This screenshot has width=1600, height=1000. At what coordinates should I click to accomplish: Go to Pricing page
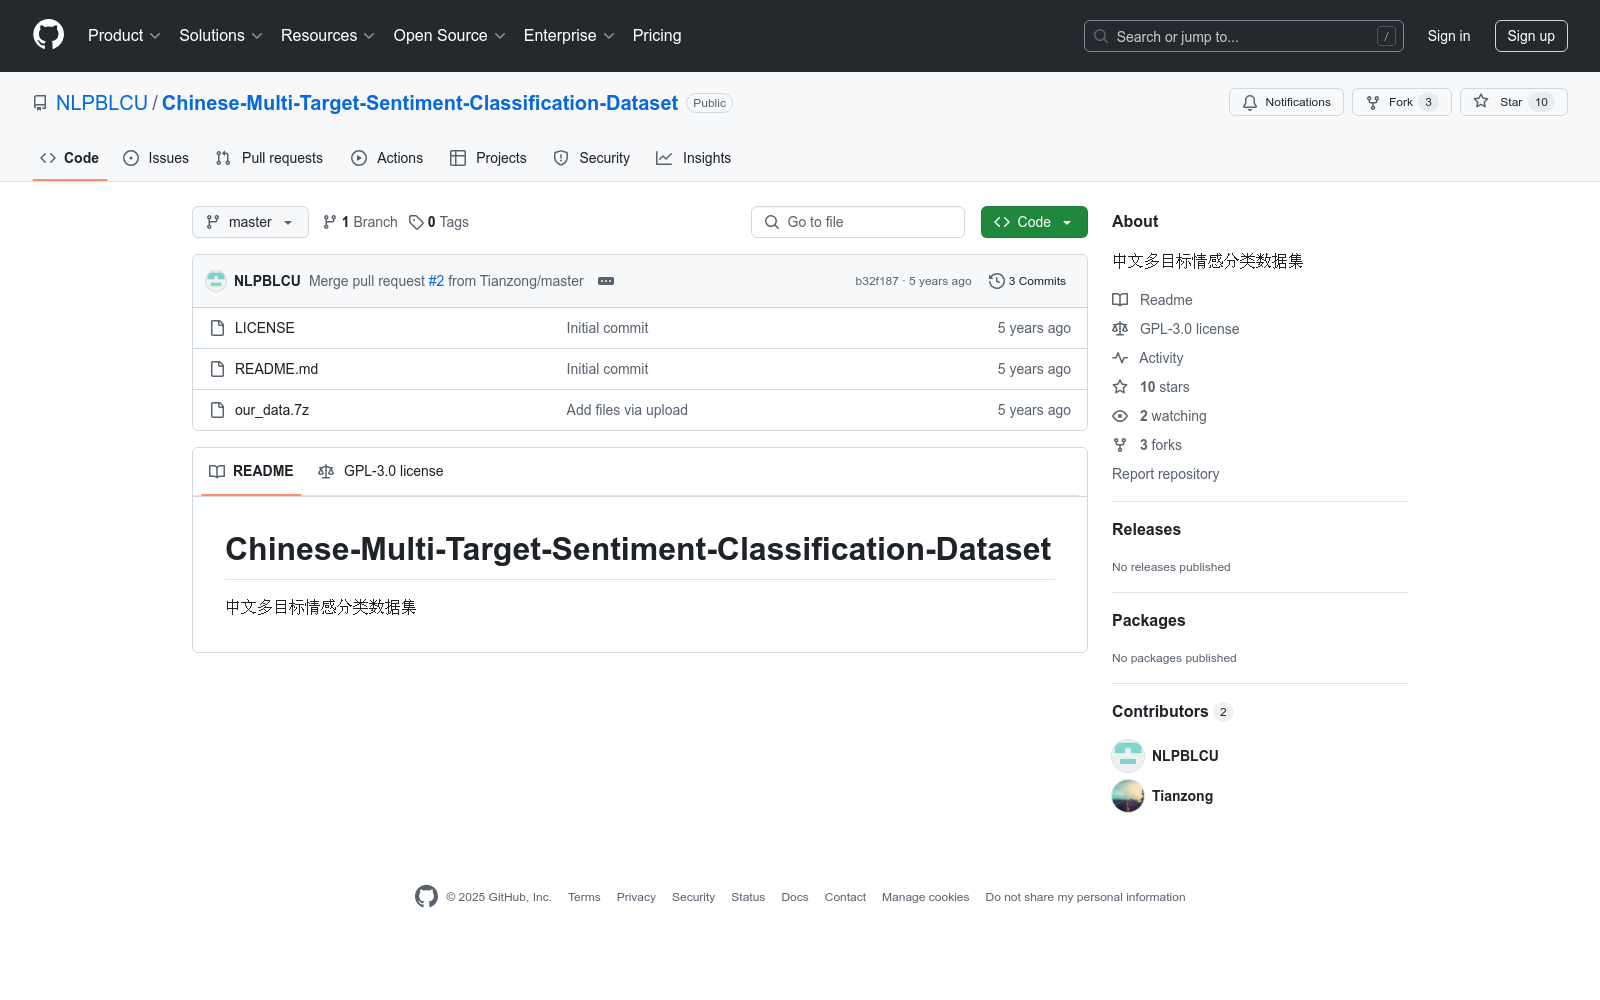coord(657,35)
